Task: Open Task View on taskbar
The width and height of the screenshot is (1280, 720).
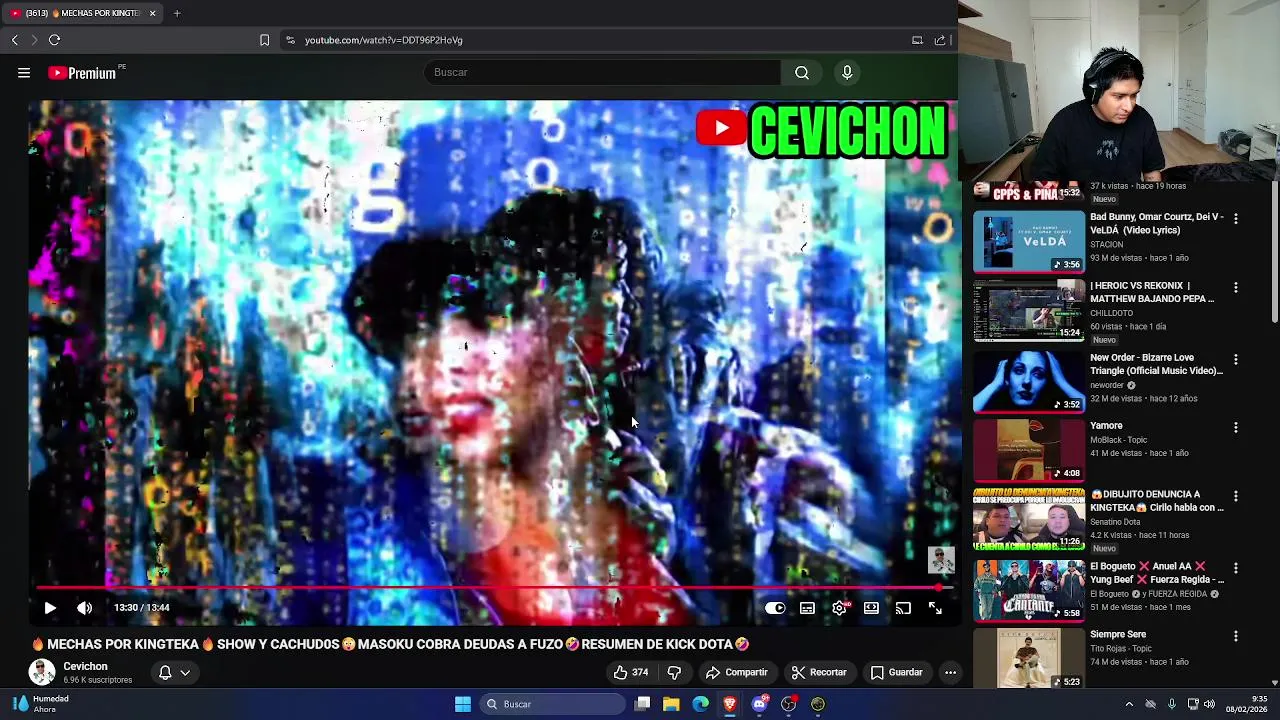Action: [x=643, y=704]
